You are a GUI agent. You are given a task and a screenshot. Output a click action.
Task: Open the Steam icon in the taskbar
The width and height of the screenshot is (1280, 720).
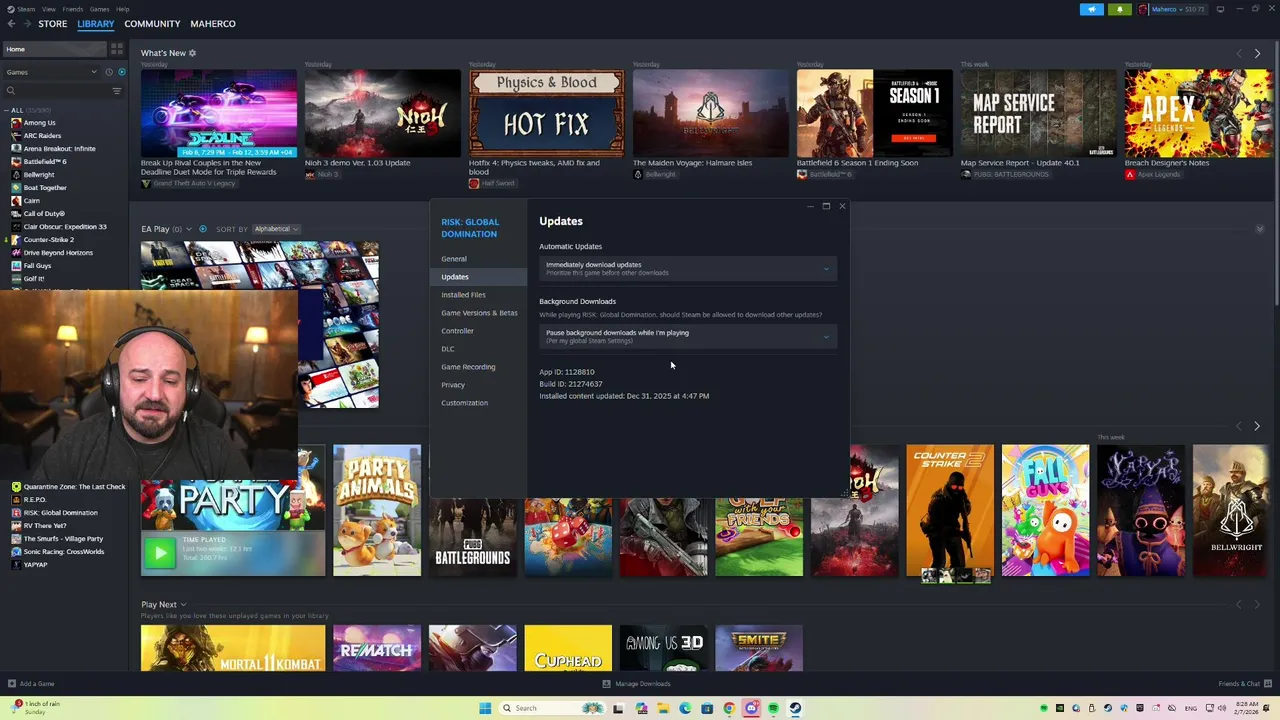pyautogui.click(x=795, y=708)
